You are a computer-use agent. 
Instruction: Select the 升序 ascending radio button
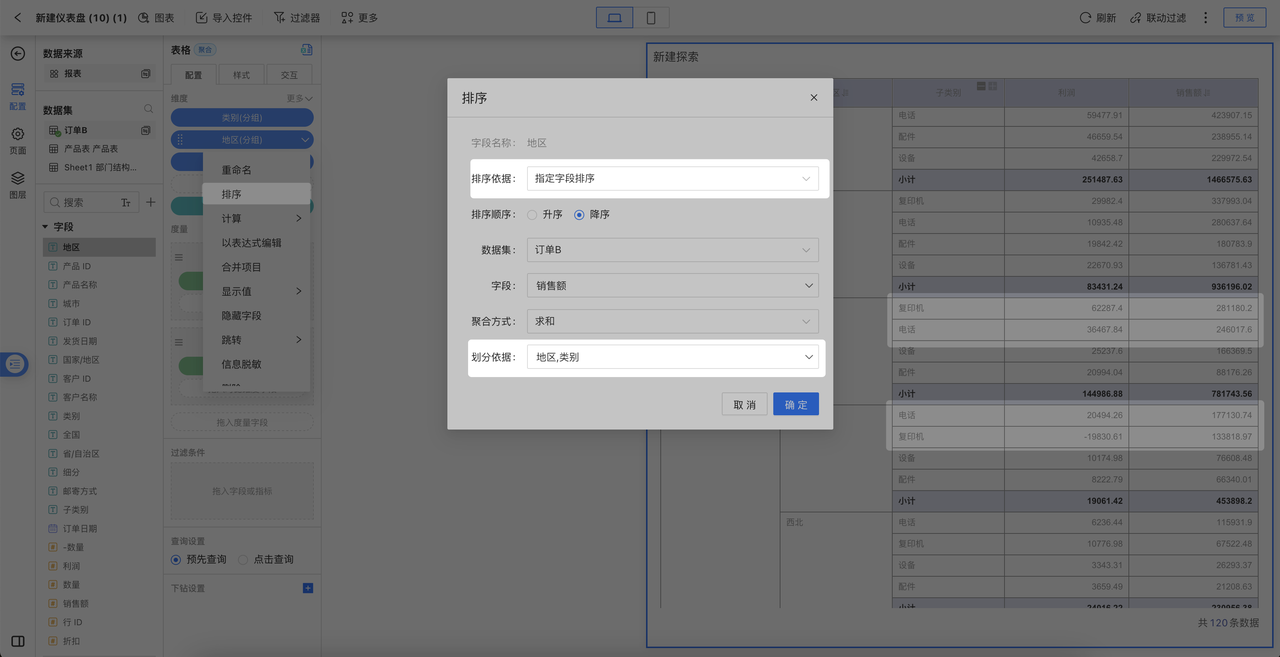(x=532, y=215)
